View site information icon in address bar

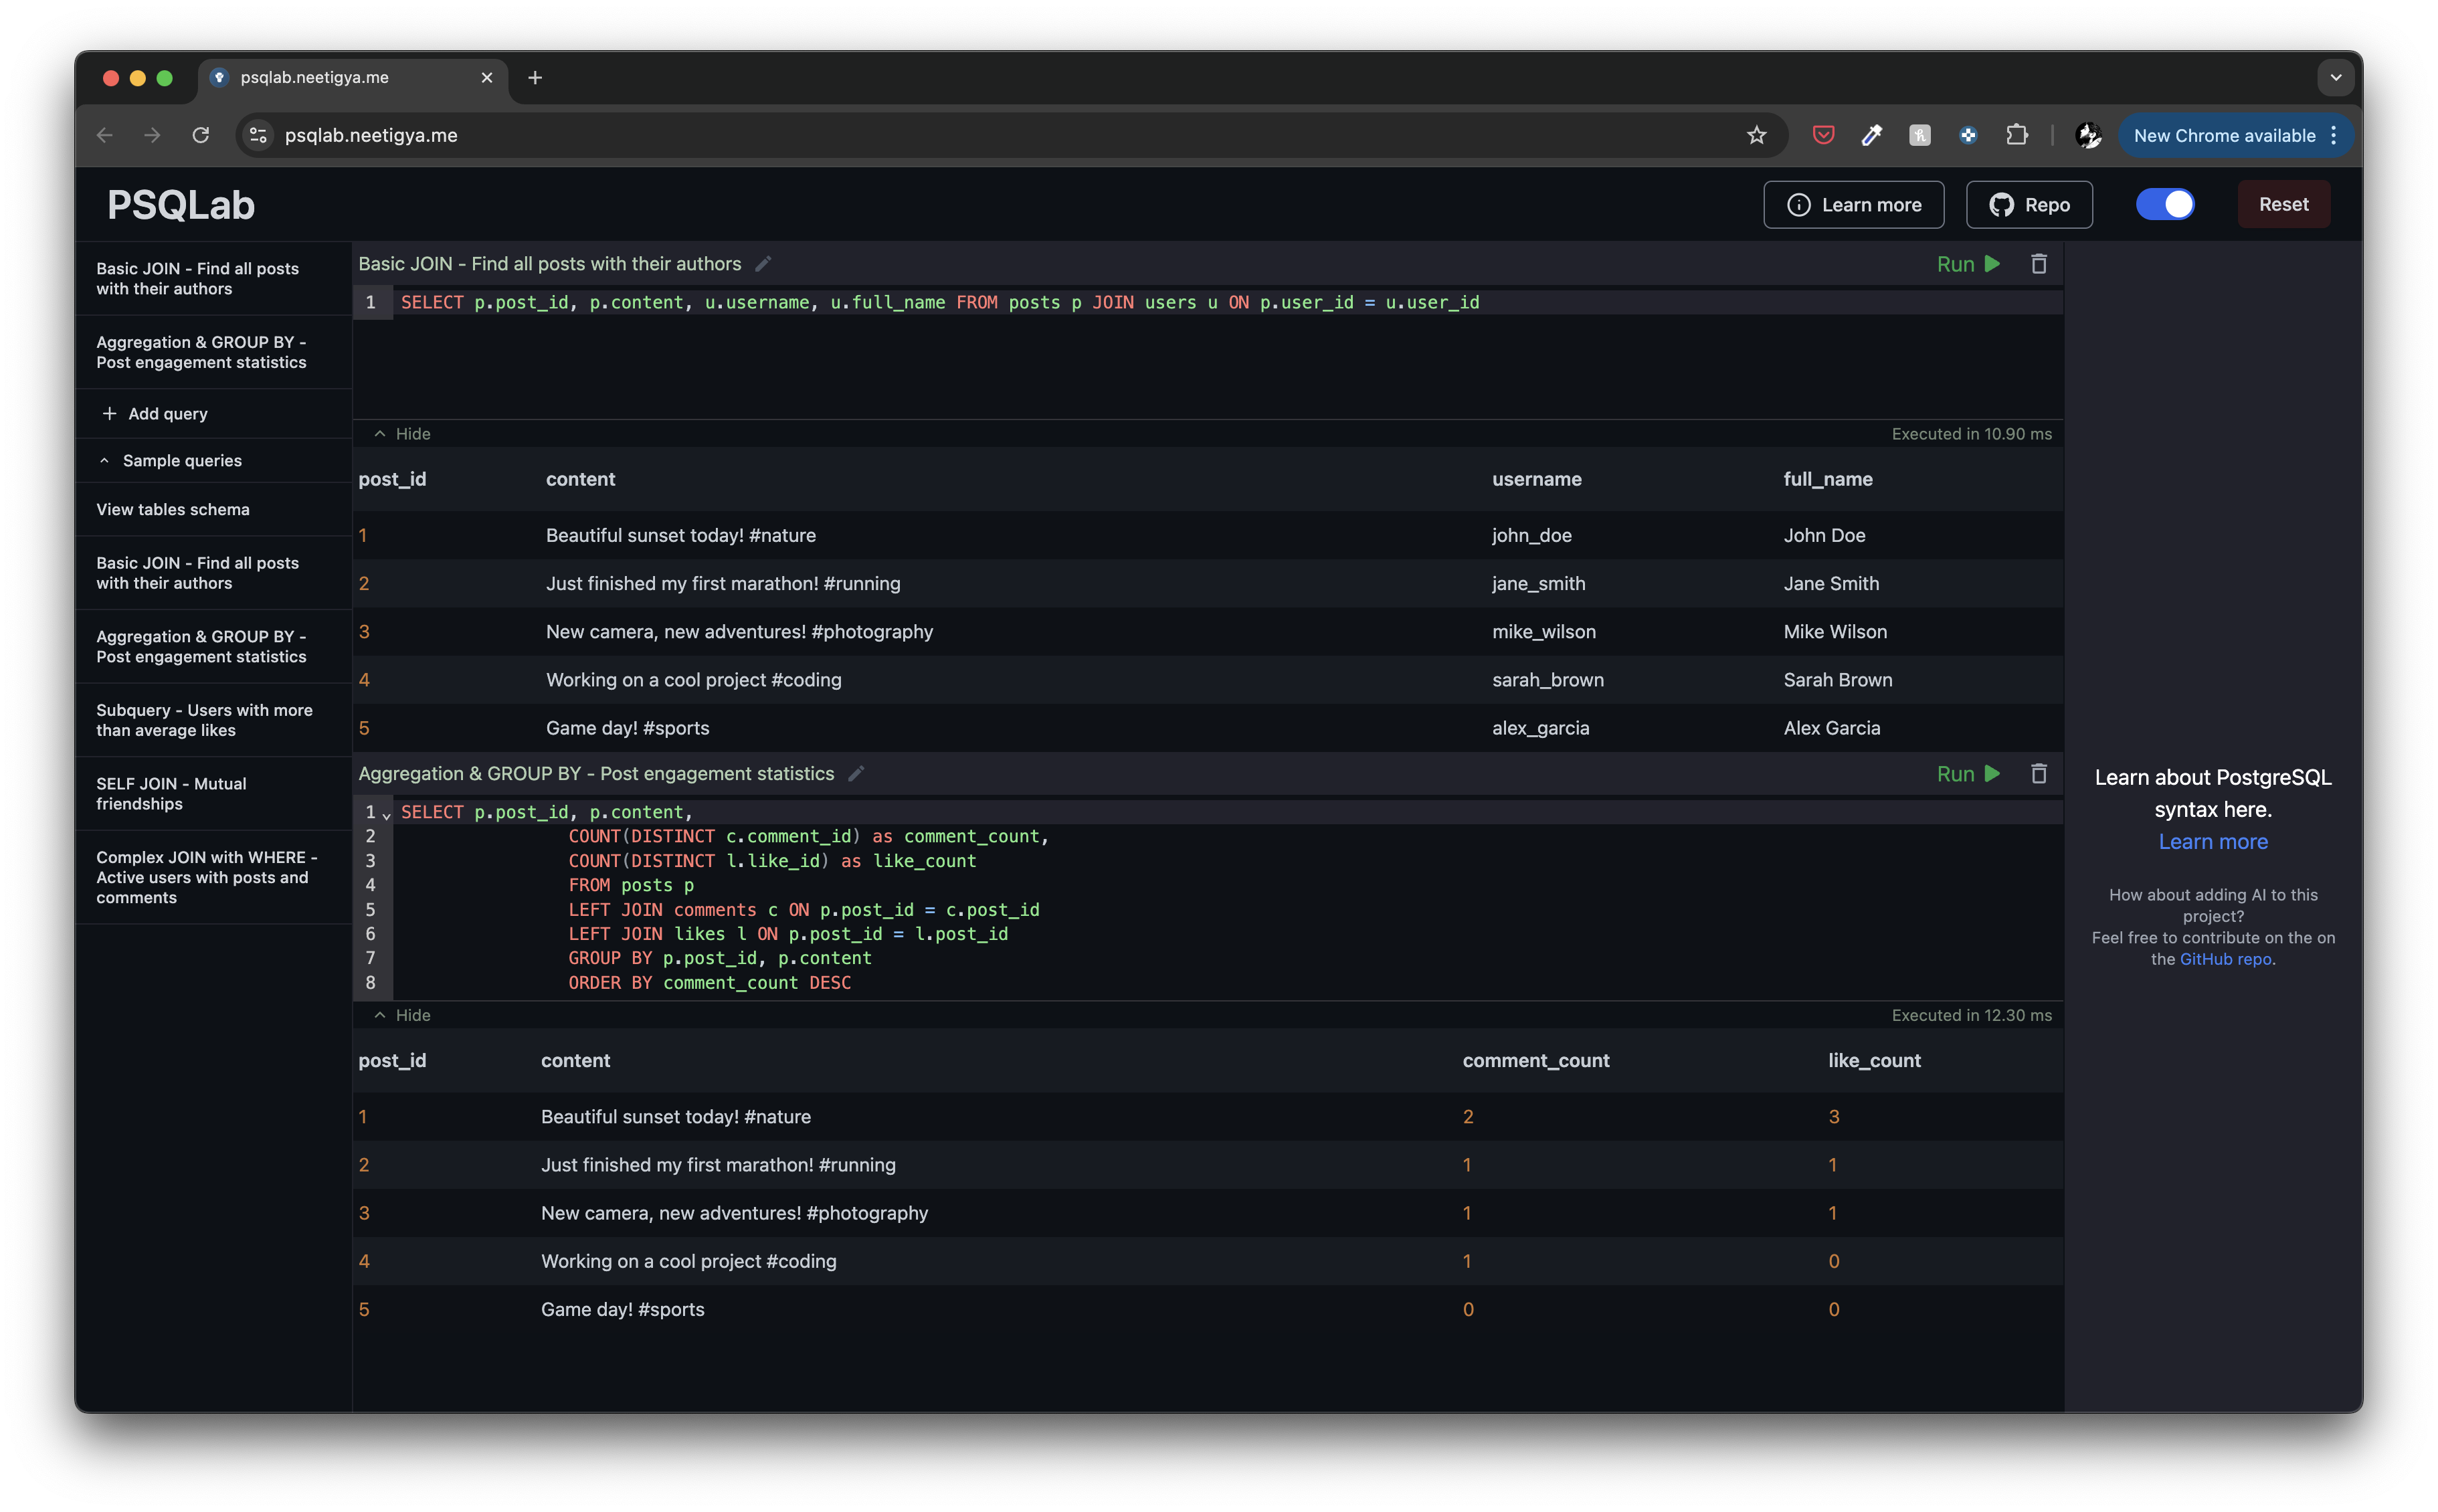pyautogui.click(x=258, y=135)
